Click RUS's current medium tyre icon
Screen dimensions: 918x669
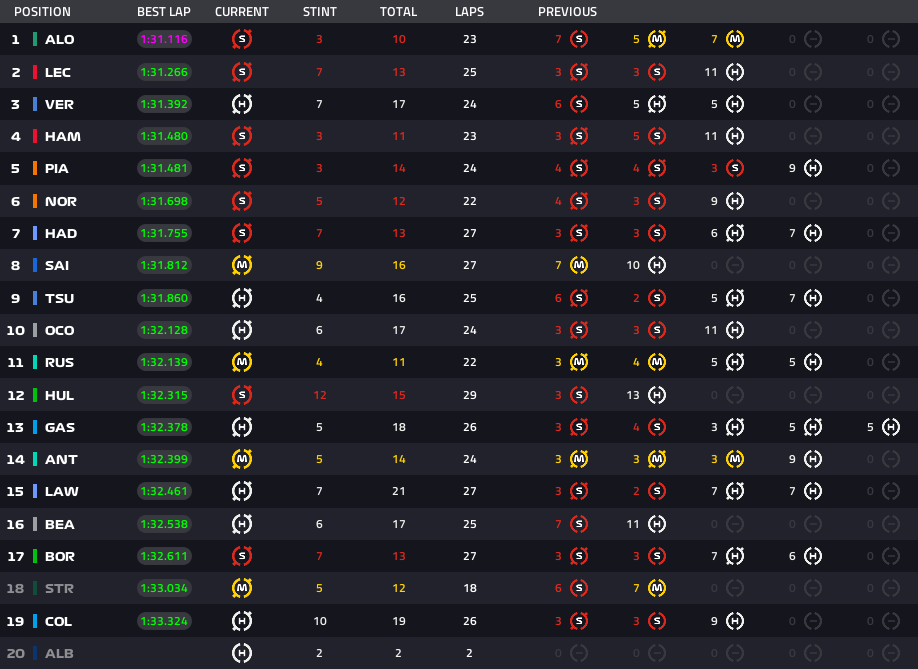click(x=242, y=362)
